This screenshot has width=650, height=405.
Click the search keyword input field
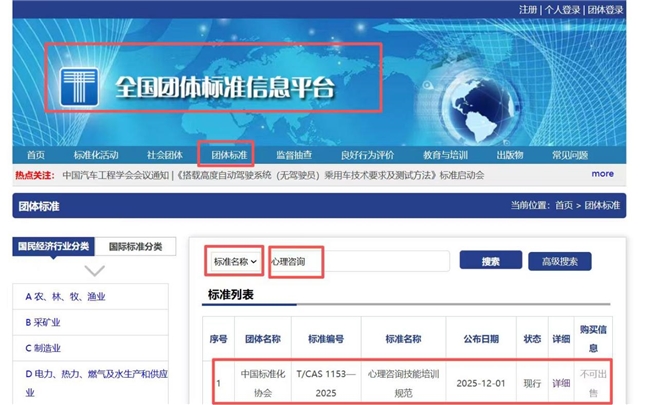pyautogui.click(x=359, y=261)
